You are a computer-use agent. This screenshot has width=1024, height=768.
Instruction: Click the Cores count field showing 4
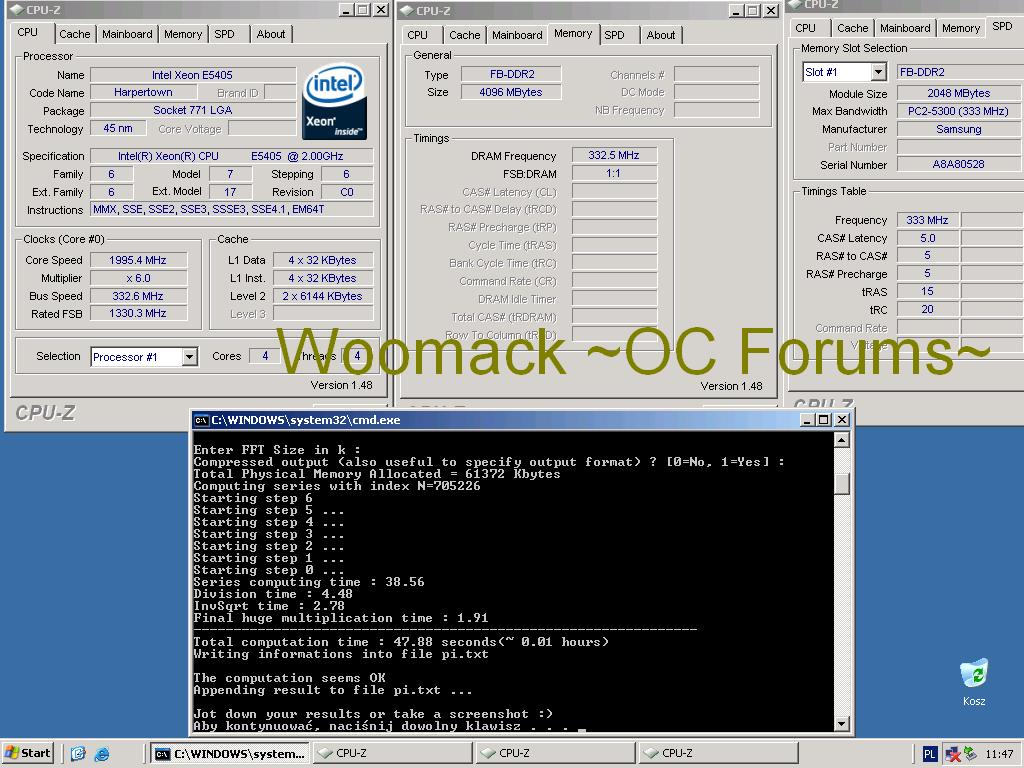click(265, 356)
